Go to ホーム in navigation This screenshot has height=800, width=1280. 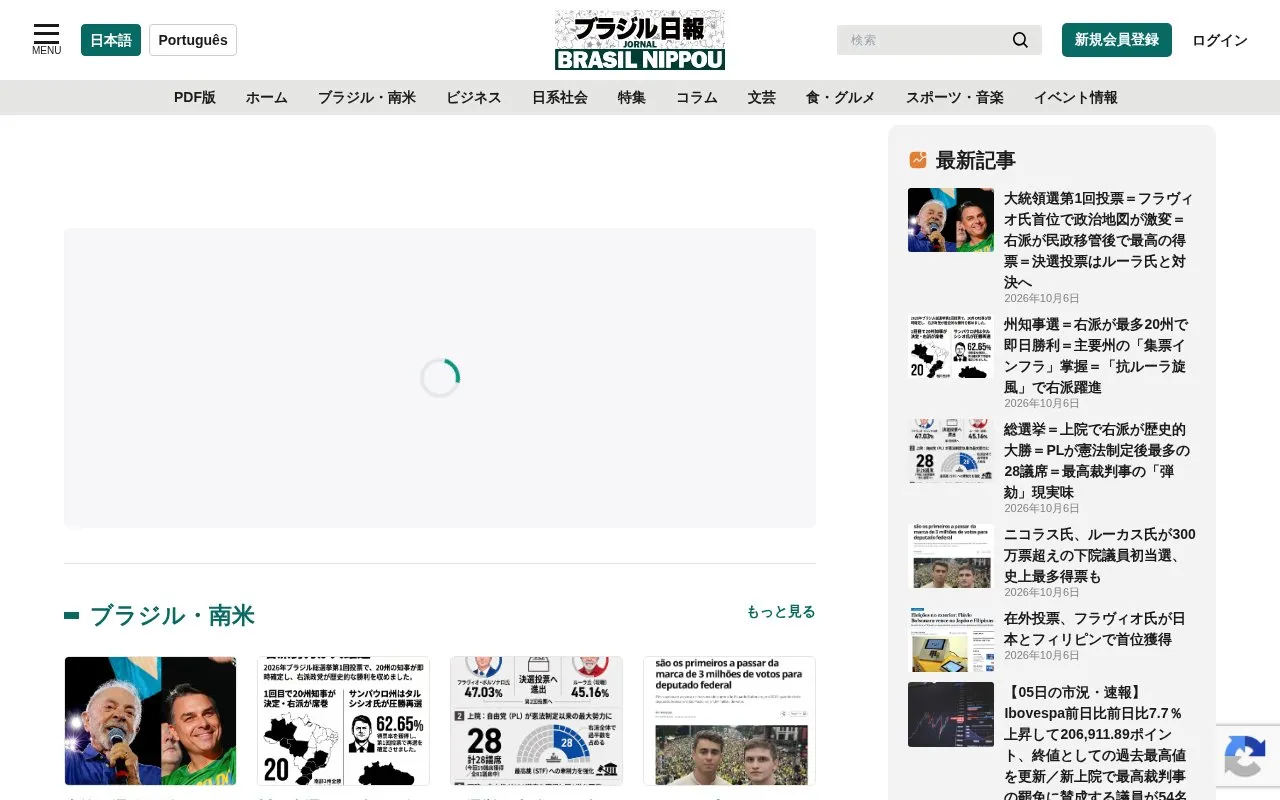tap(267, 97)
